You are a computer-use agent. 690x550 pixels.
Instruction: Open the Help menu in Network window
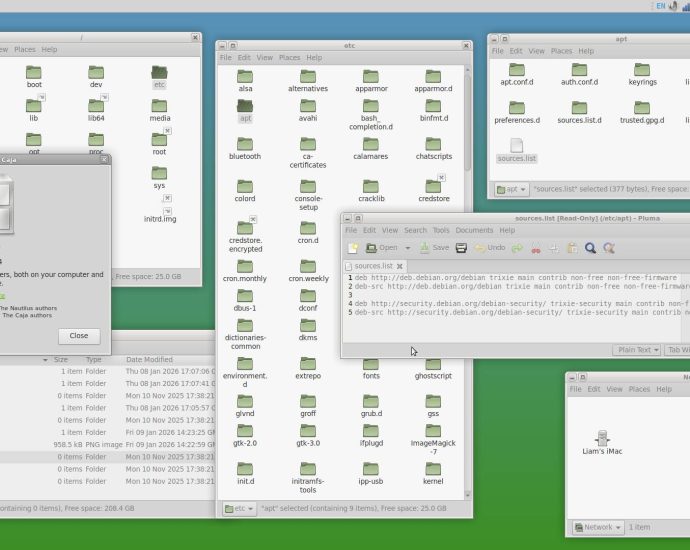coord(664,389)
